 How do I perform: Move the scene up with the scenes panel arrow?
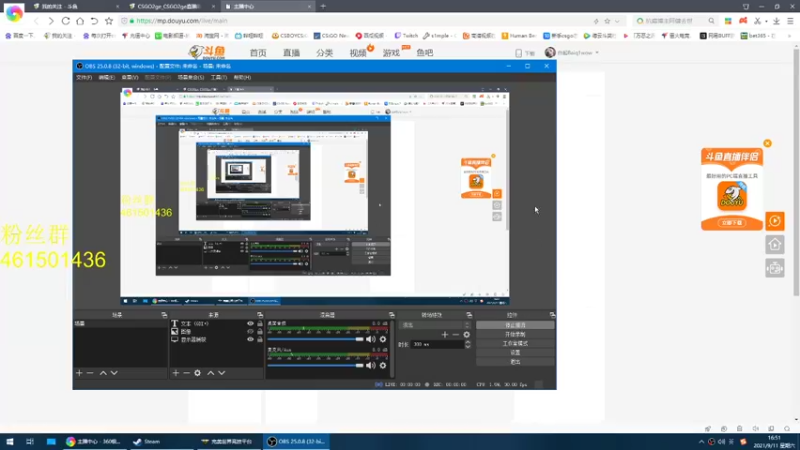(103, 373)
